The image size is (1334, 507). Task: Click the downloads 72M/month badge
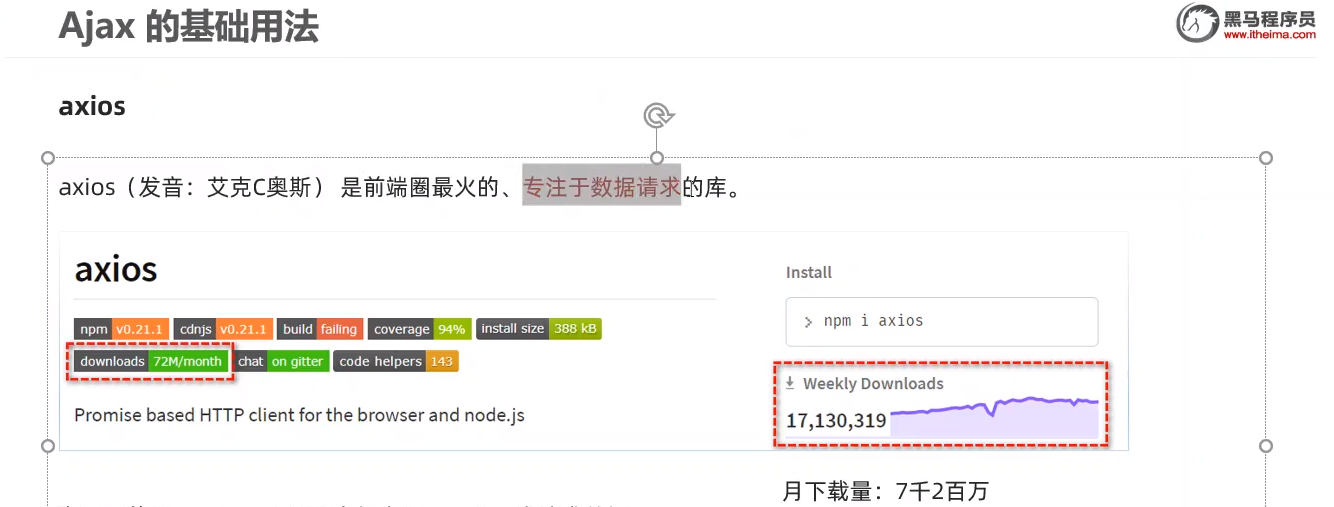151,361
